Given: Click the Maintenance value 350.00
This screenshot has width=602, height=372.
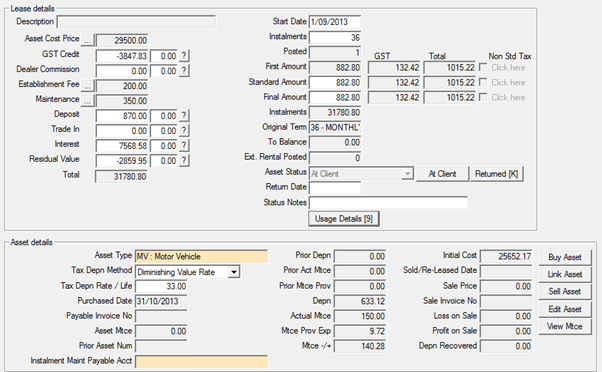Looking at the screenshot, I should (122, 101).
